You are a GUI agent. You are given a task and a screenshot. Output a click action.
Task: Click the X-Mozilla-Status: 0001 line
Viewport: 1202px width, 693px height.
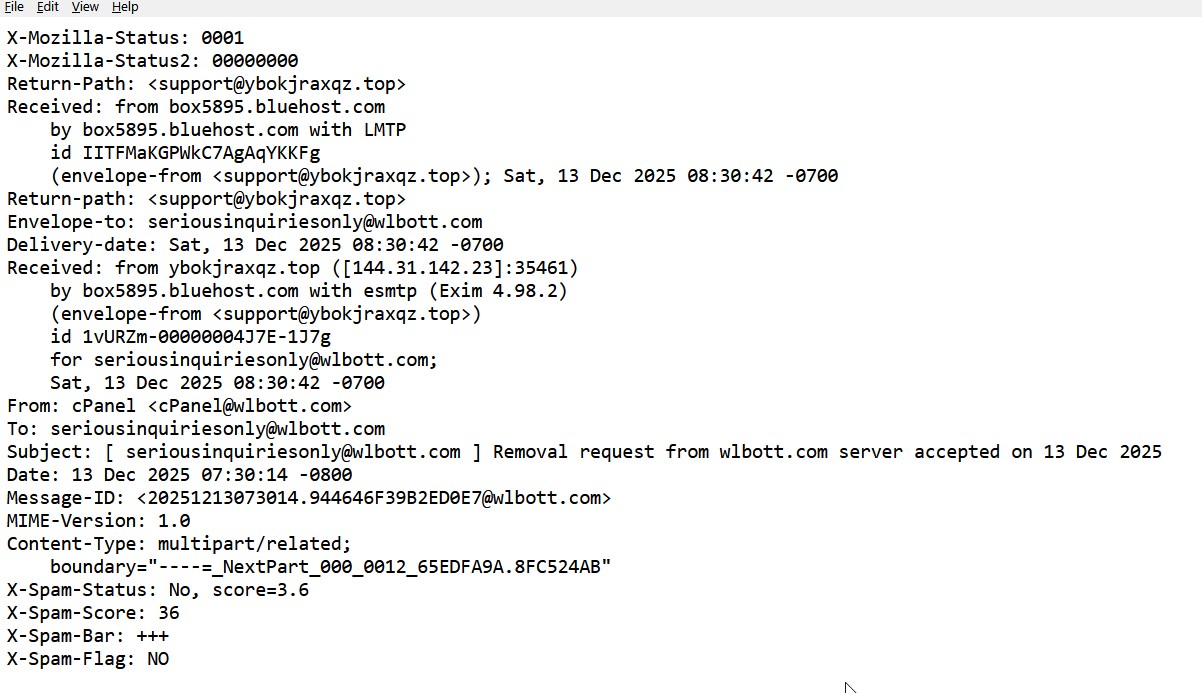[125, 38]
